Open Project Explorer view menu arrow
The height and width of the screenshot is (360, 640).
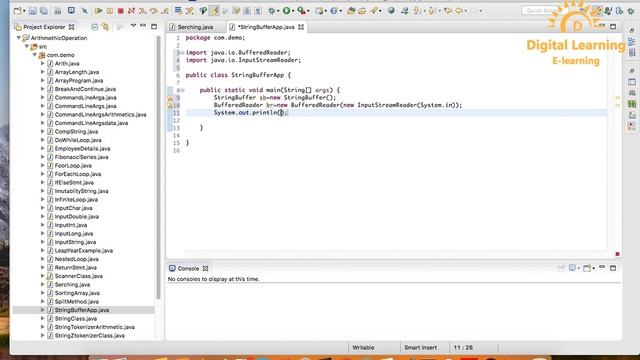point(133,26)
